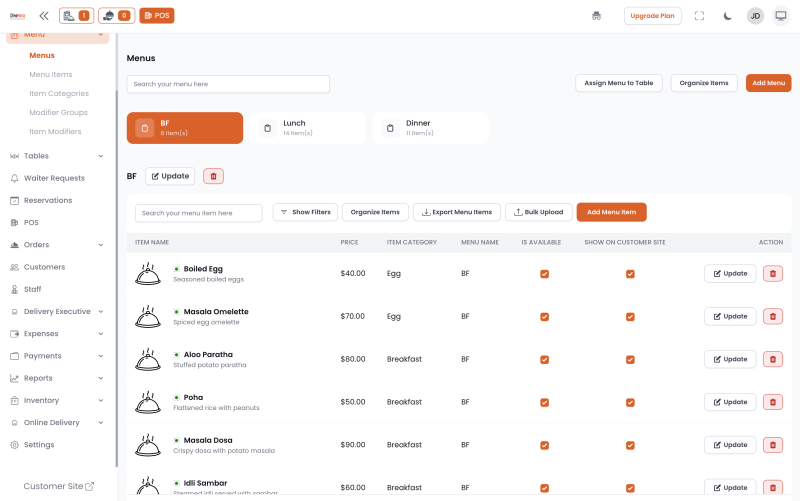Open Item Modifiers in sidebar

pyautogui.click(x=55, y=132)
